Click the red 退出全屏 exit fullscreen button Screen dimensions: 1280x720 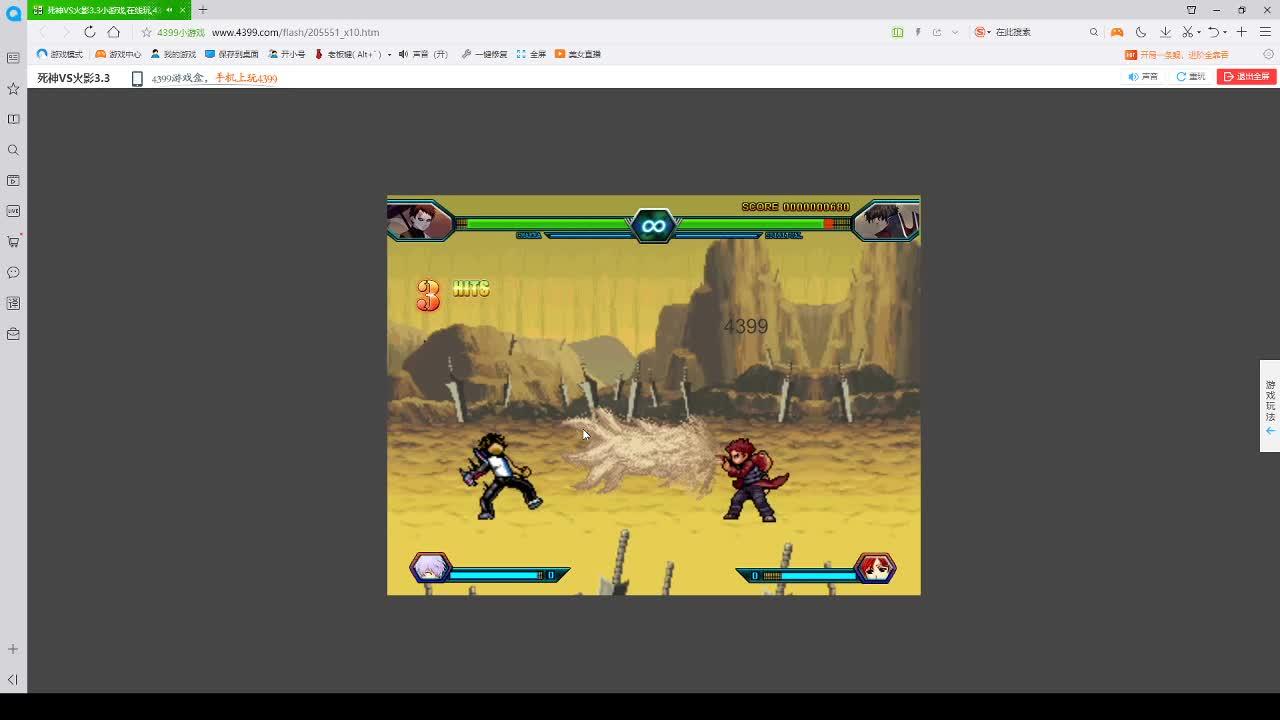1246,77
